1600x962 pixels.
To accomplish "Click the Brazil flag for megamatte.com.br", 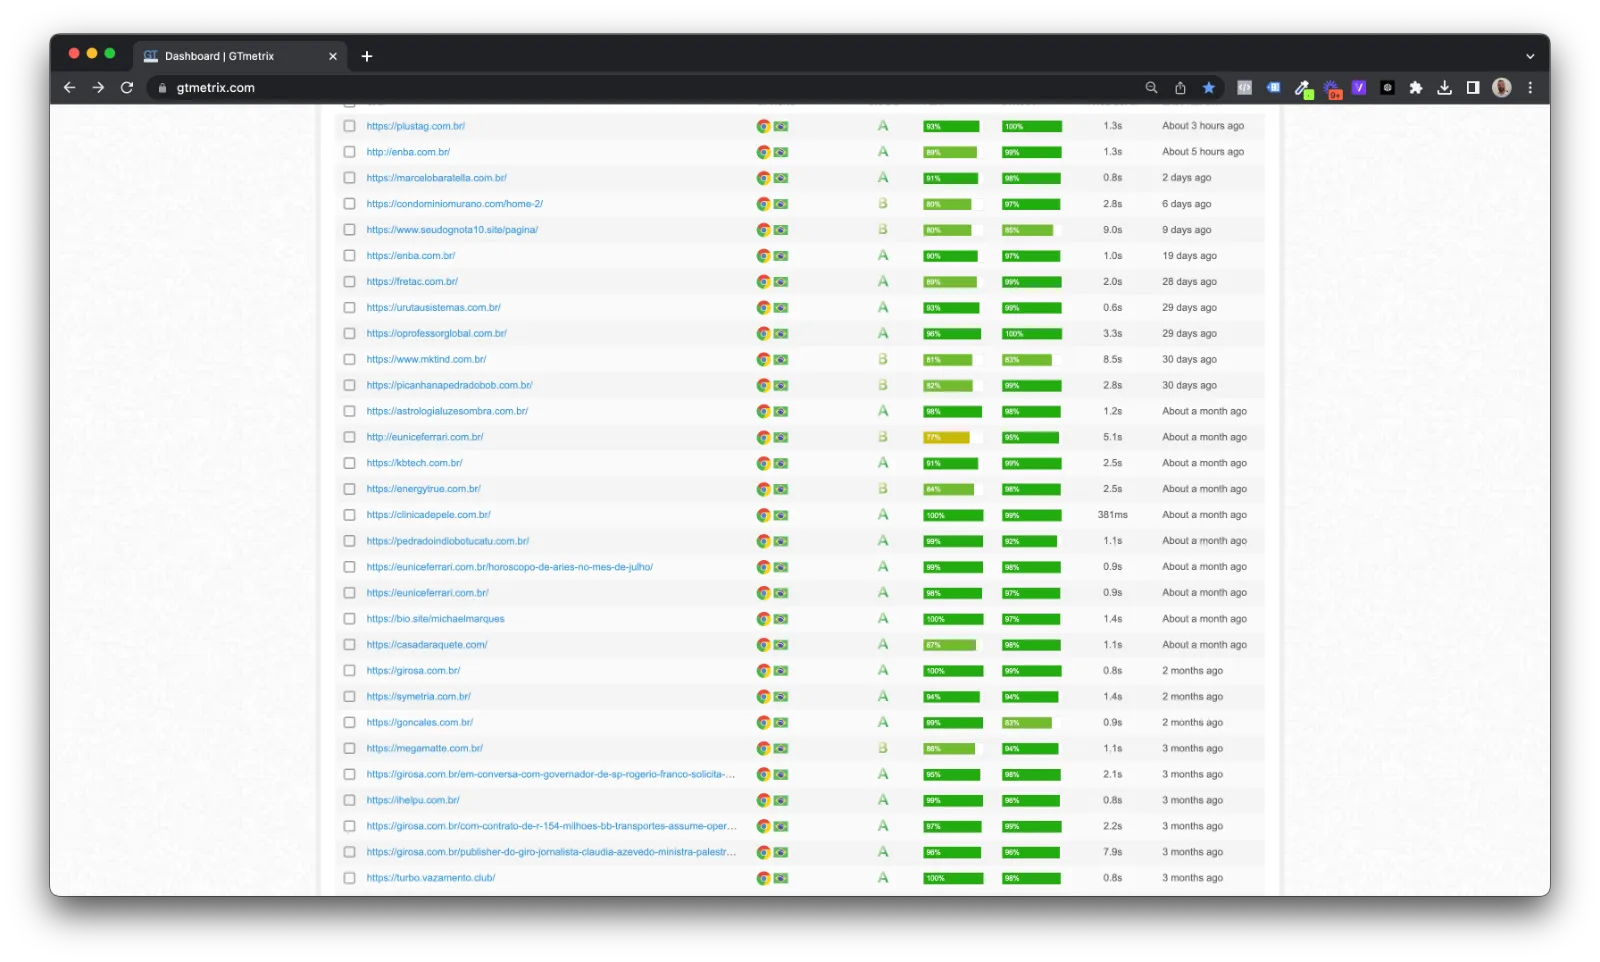I will (x=781, y=749).
